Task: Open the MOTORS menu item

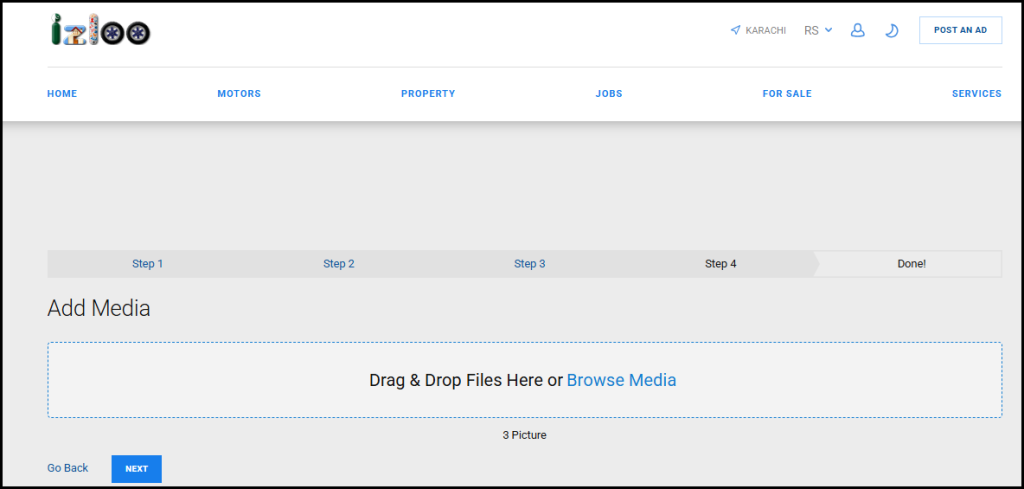Action: click(239, 94)
